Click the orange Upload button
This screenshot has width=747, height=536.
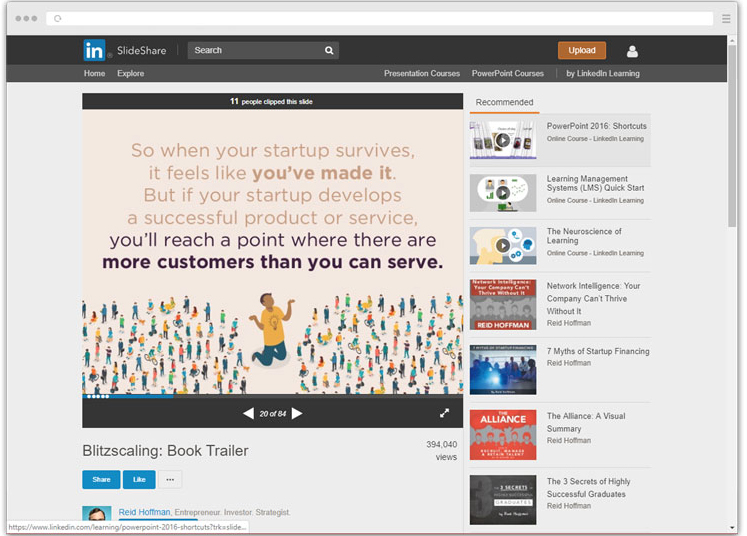click(x=581, y=50)
